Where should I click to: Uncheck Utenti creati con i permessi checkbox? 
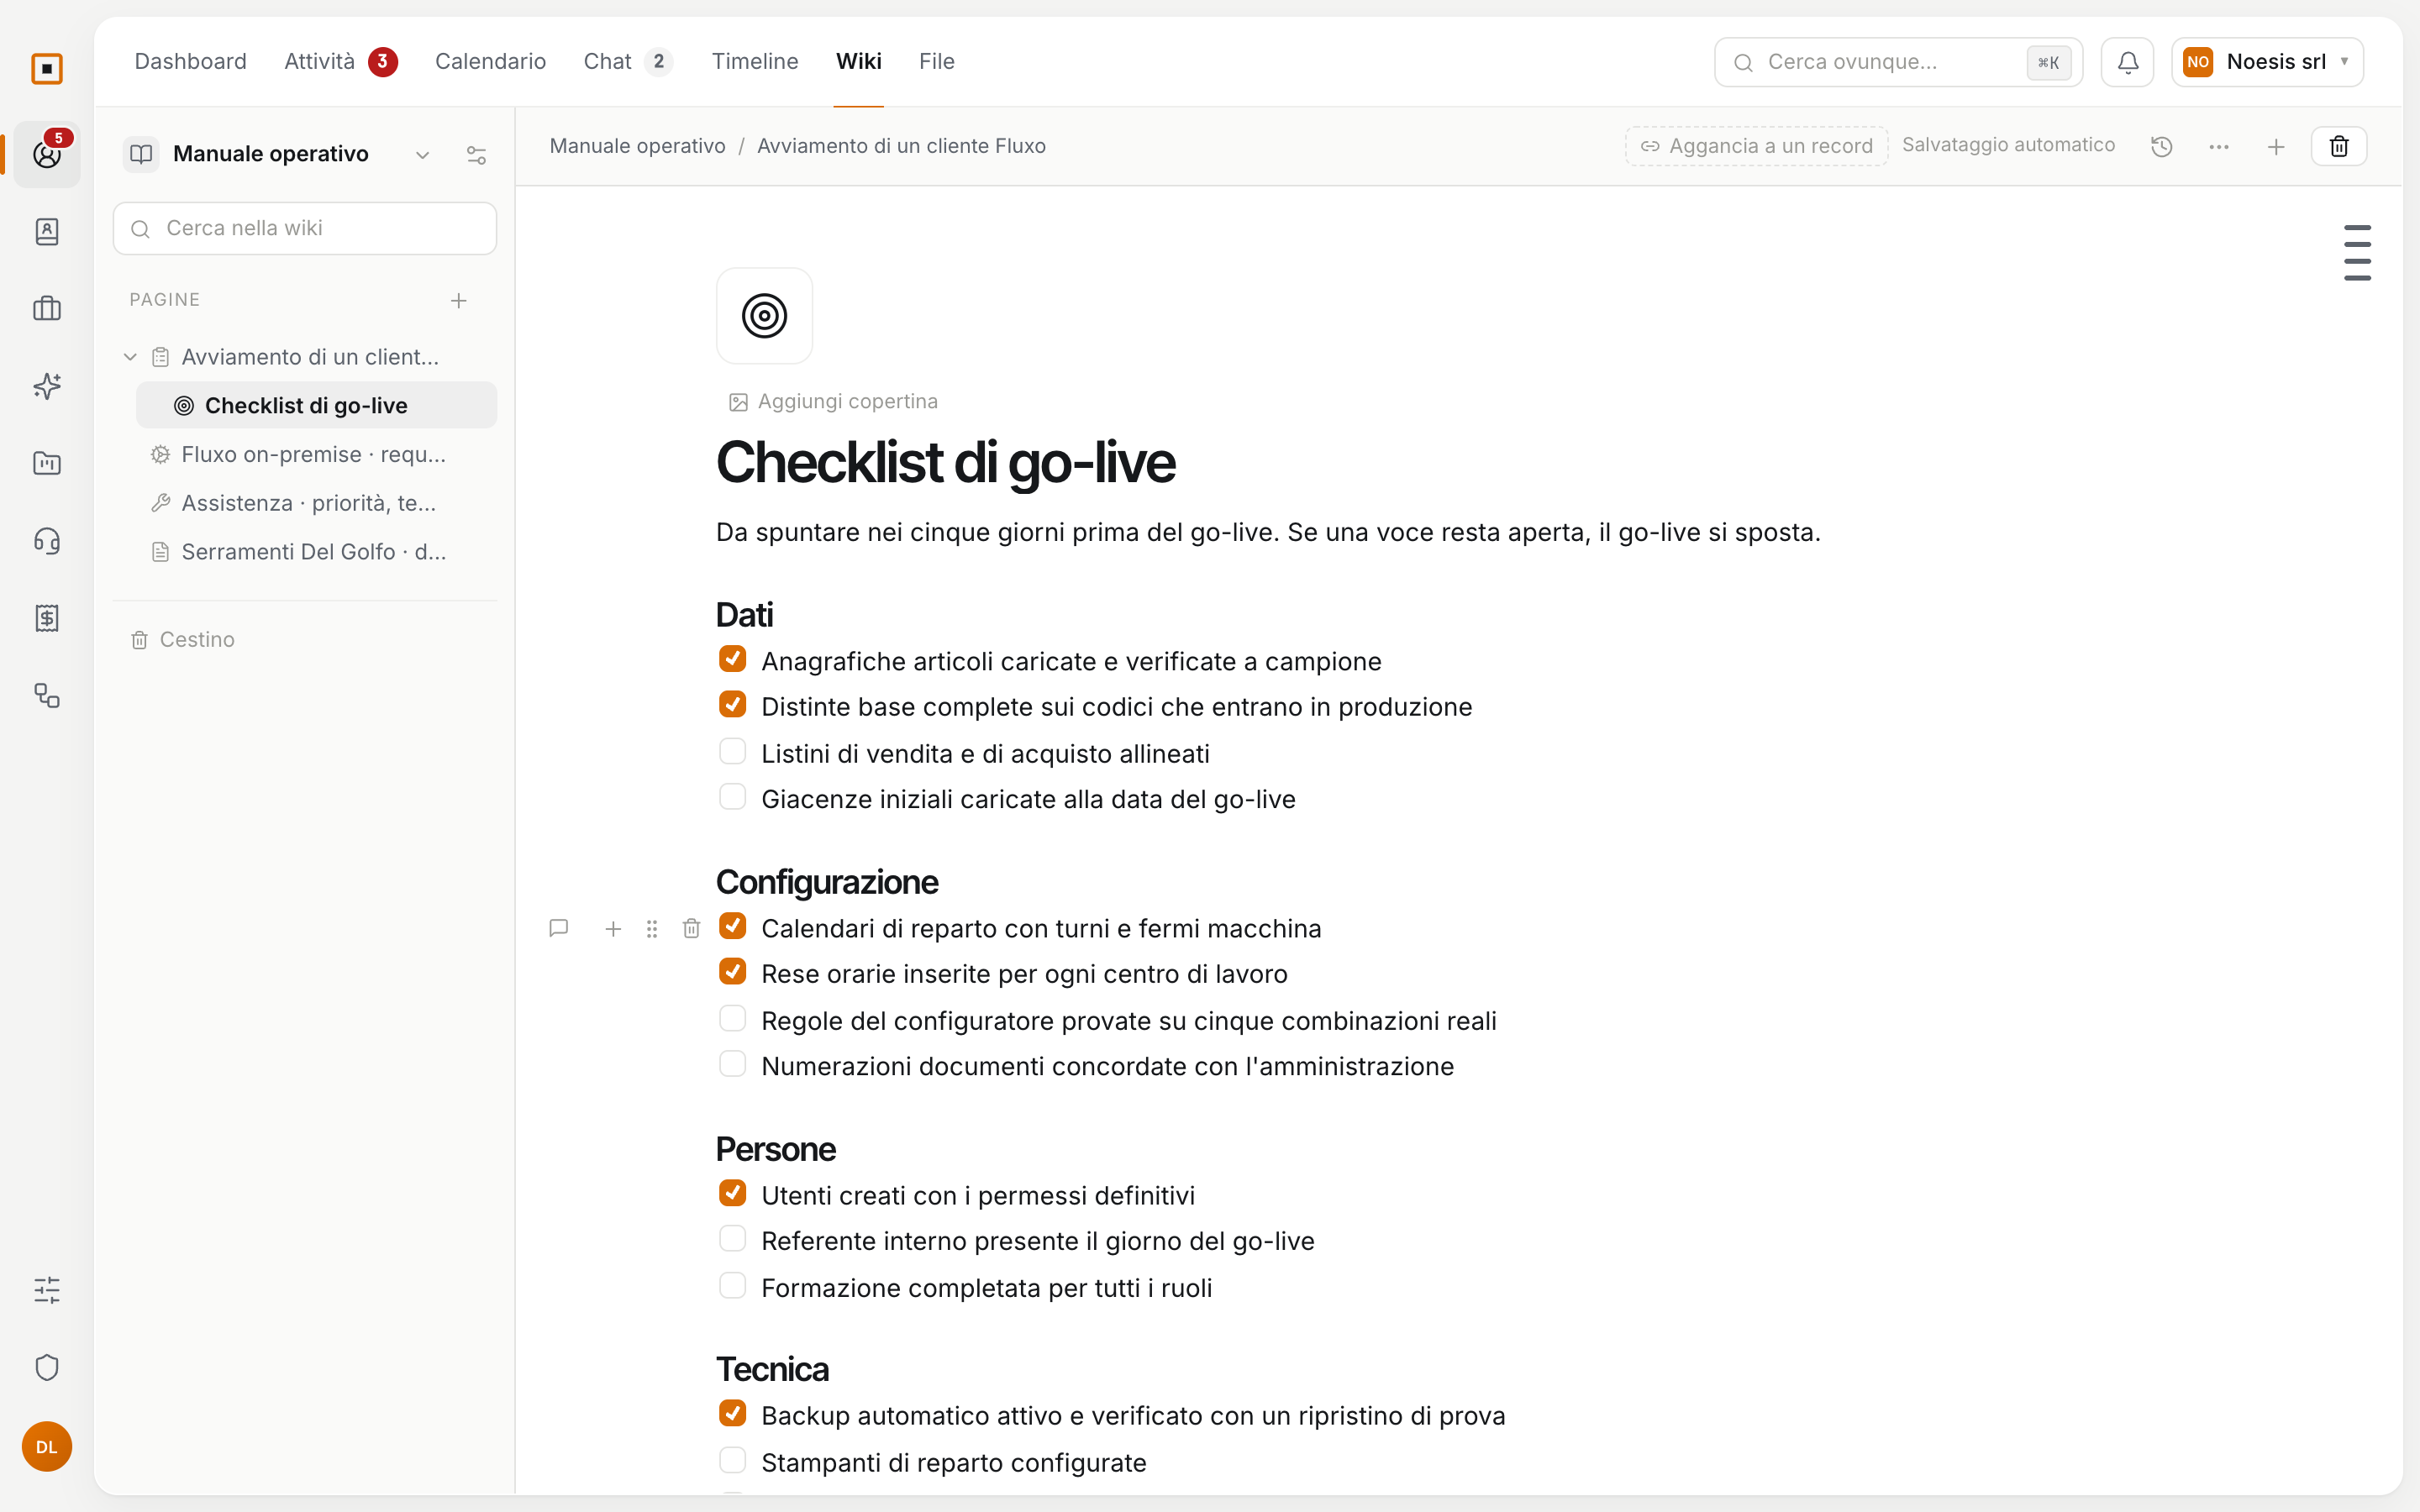pyautogui.click(x=732, y=1193)
